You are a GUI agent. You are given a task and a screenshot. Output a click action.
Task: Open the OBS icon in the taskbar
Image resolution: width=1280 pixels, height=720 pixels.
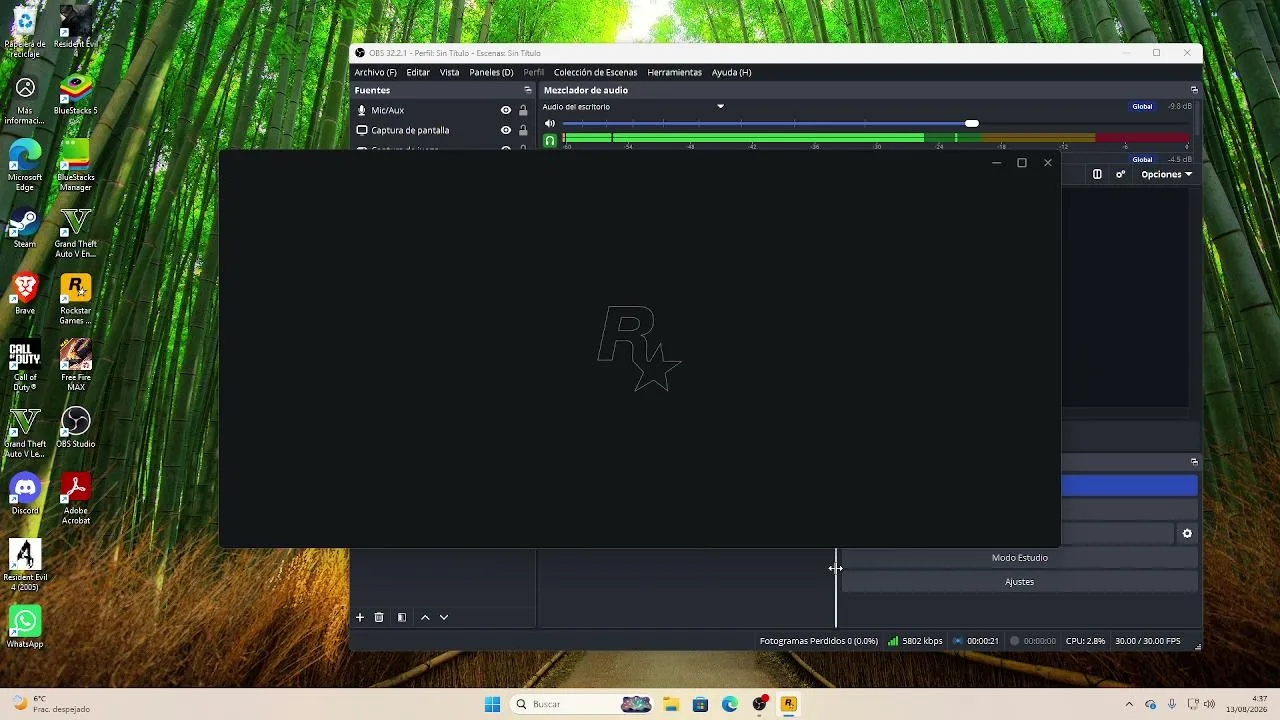coord(760,704)
